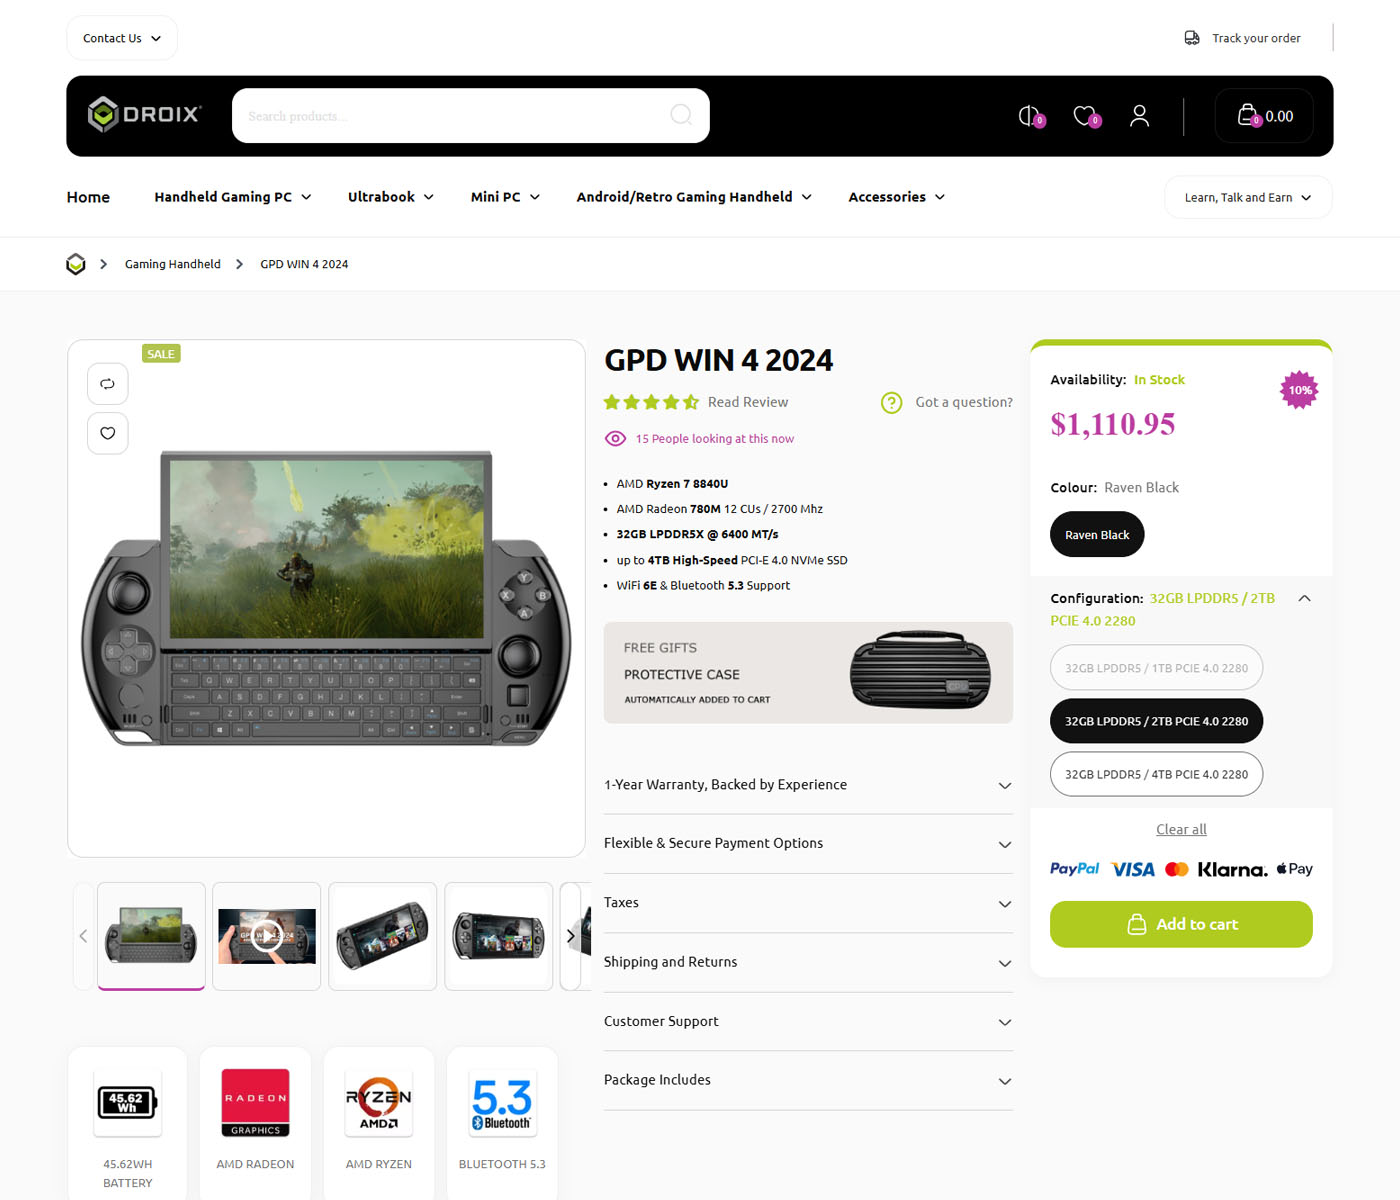The image size is (1400, 1200).
Task: Click the DROIX logo
Action: tap(145, 115)
